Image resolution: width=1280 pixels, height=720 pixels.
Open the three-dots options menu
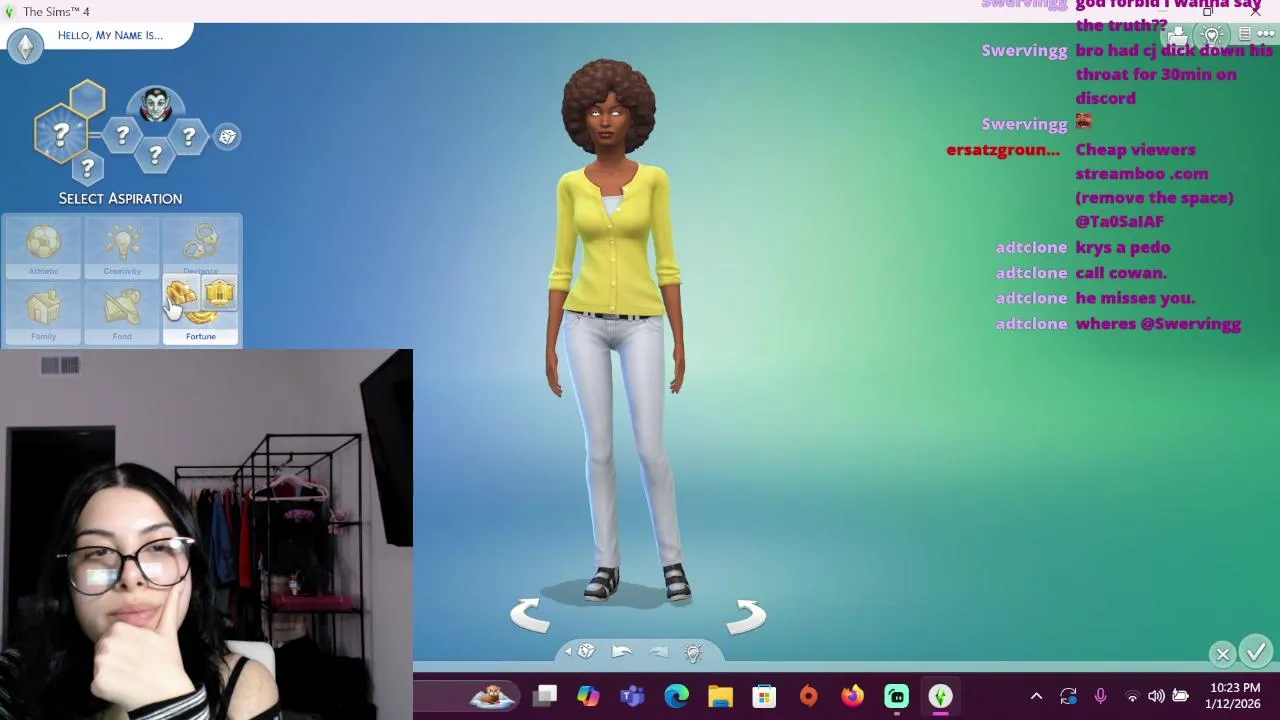click(1266, 34)
